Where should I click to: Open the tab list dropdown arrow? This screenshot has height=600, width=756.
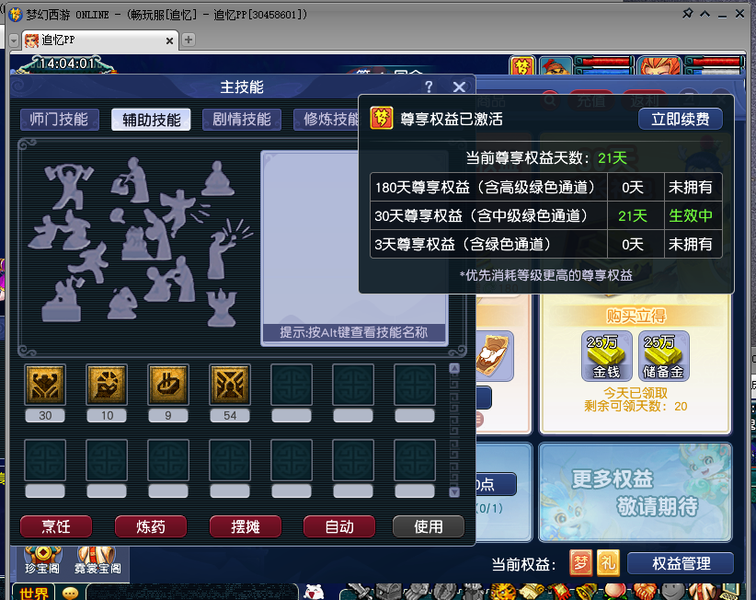tap(14, 40)
